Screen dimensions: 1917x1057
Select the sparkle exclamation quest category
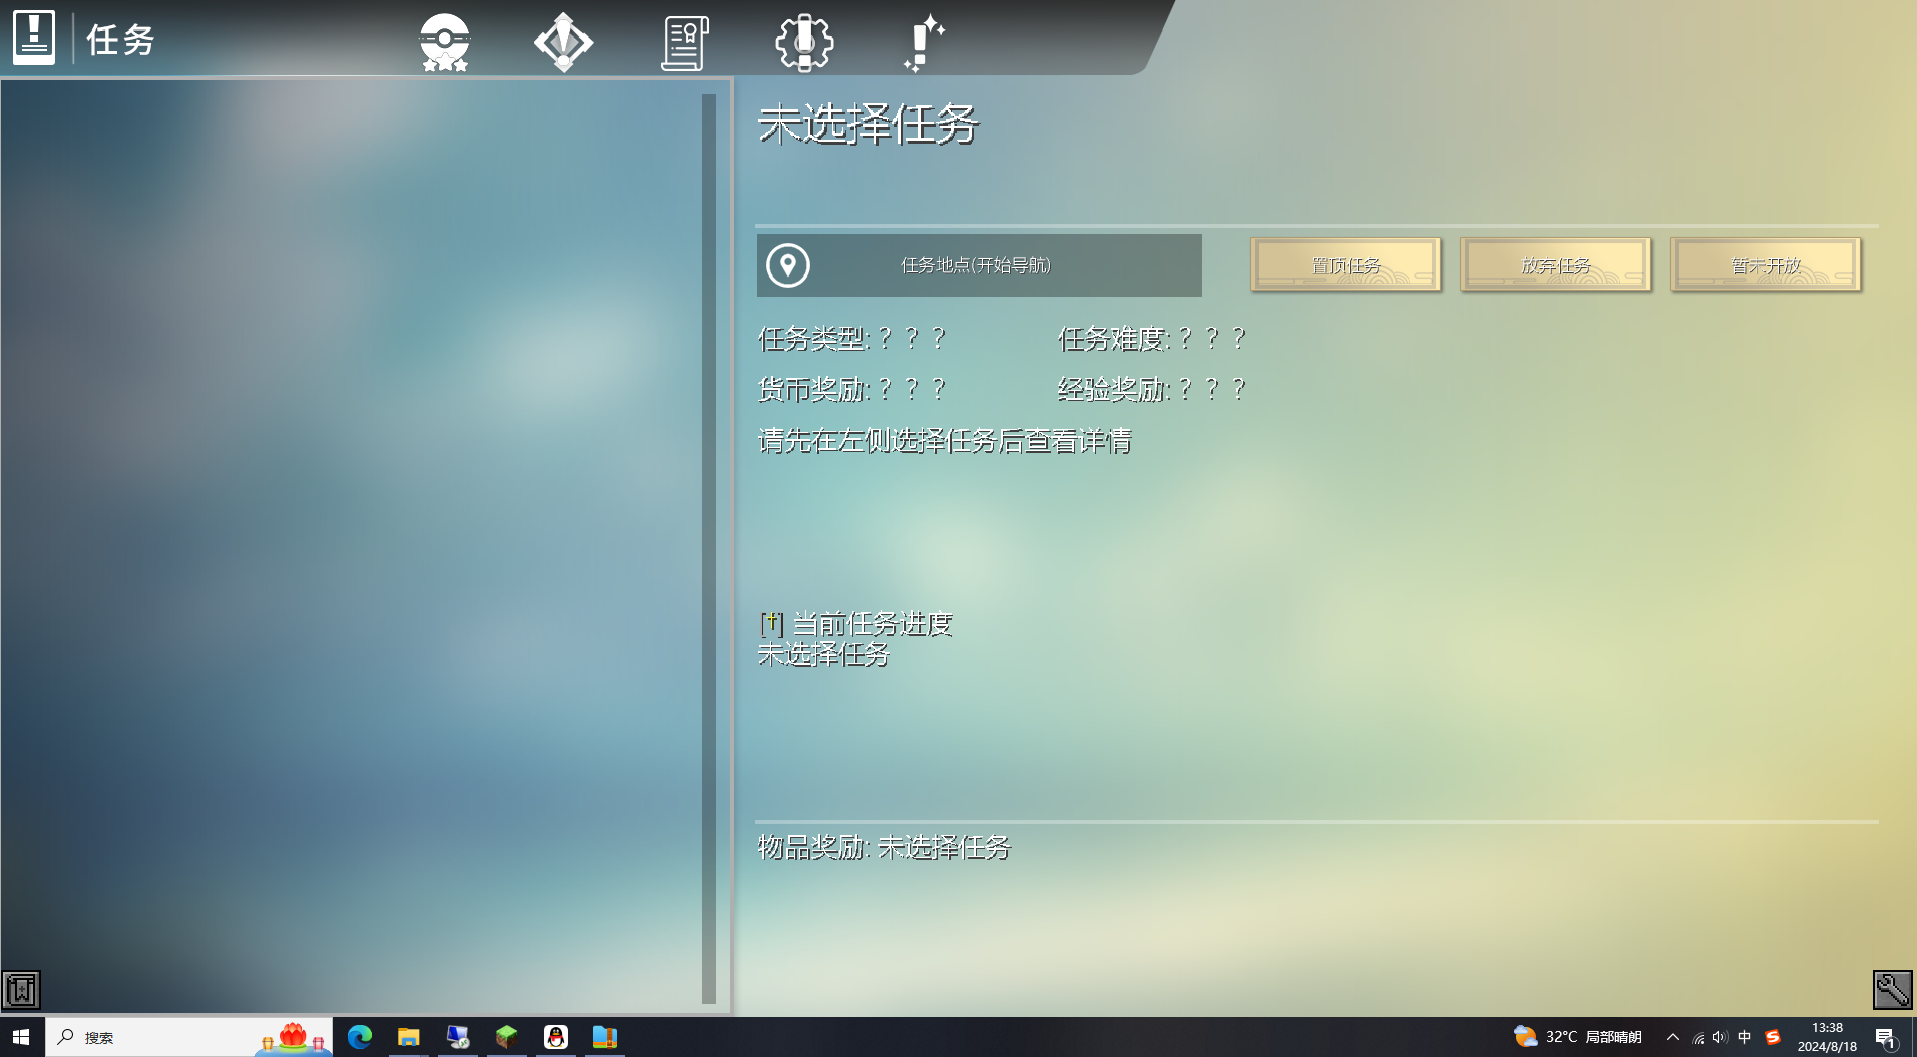pyautogui.click(x=923, y=43)
